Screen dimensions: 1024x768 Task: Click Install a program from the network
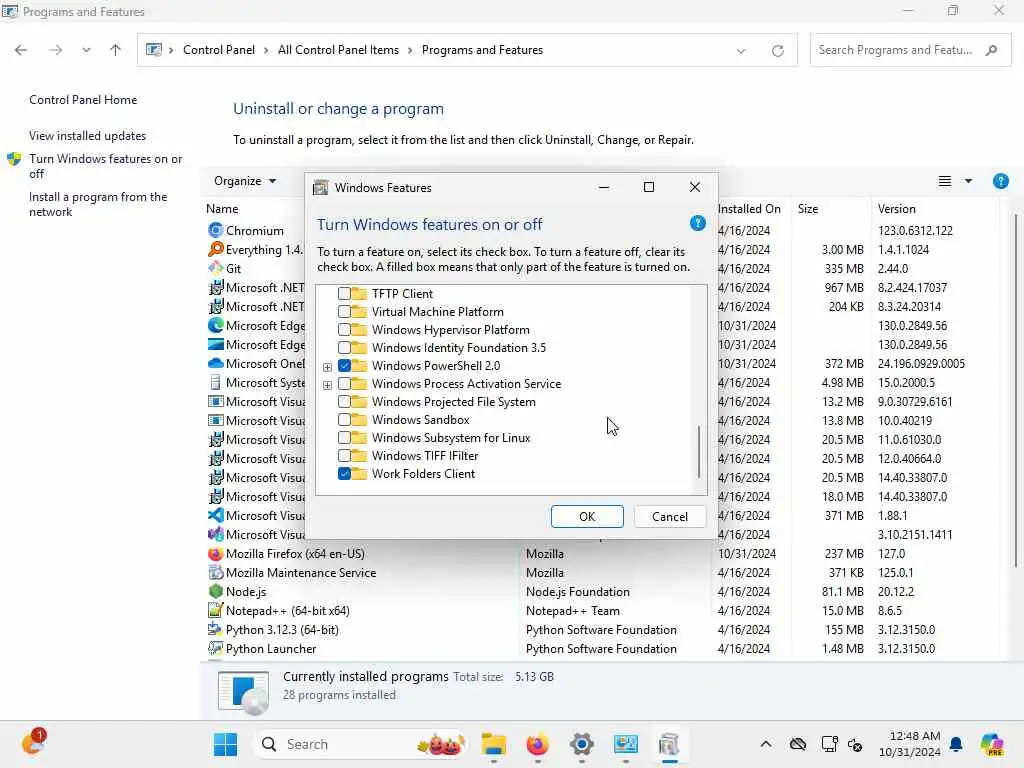[98, 204]
